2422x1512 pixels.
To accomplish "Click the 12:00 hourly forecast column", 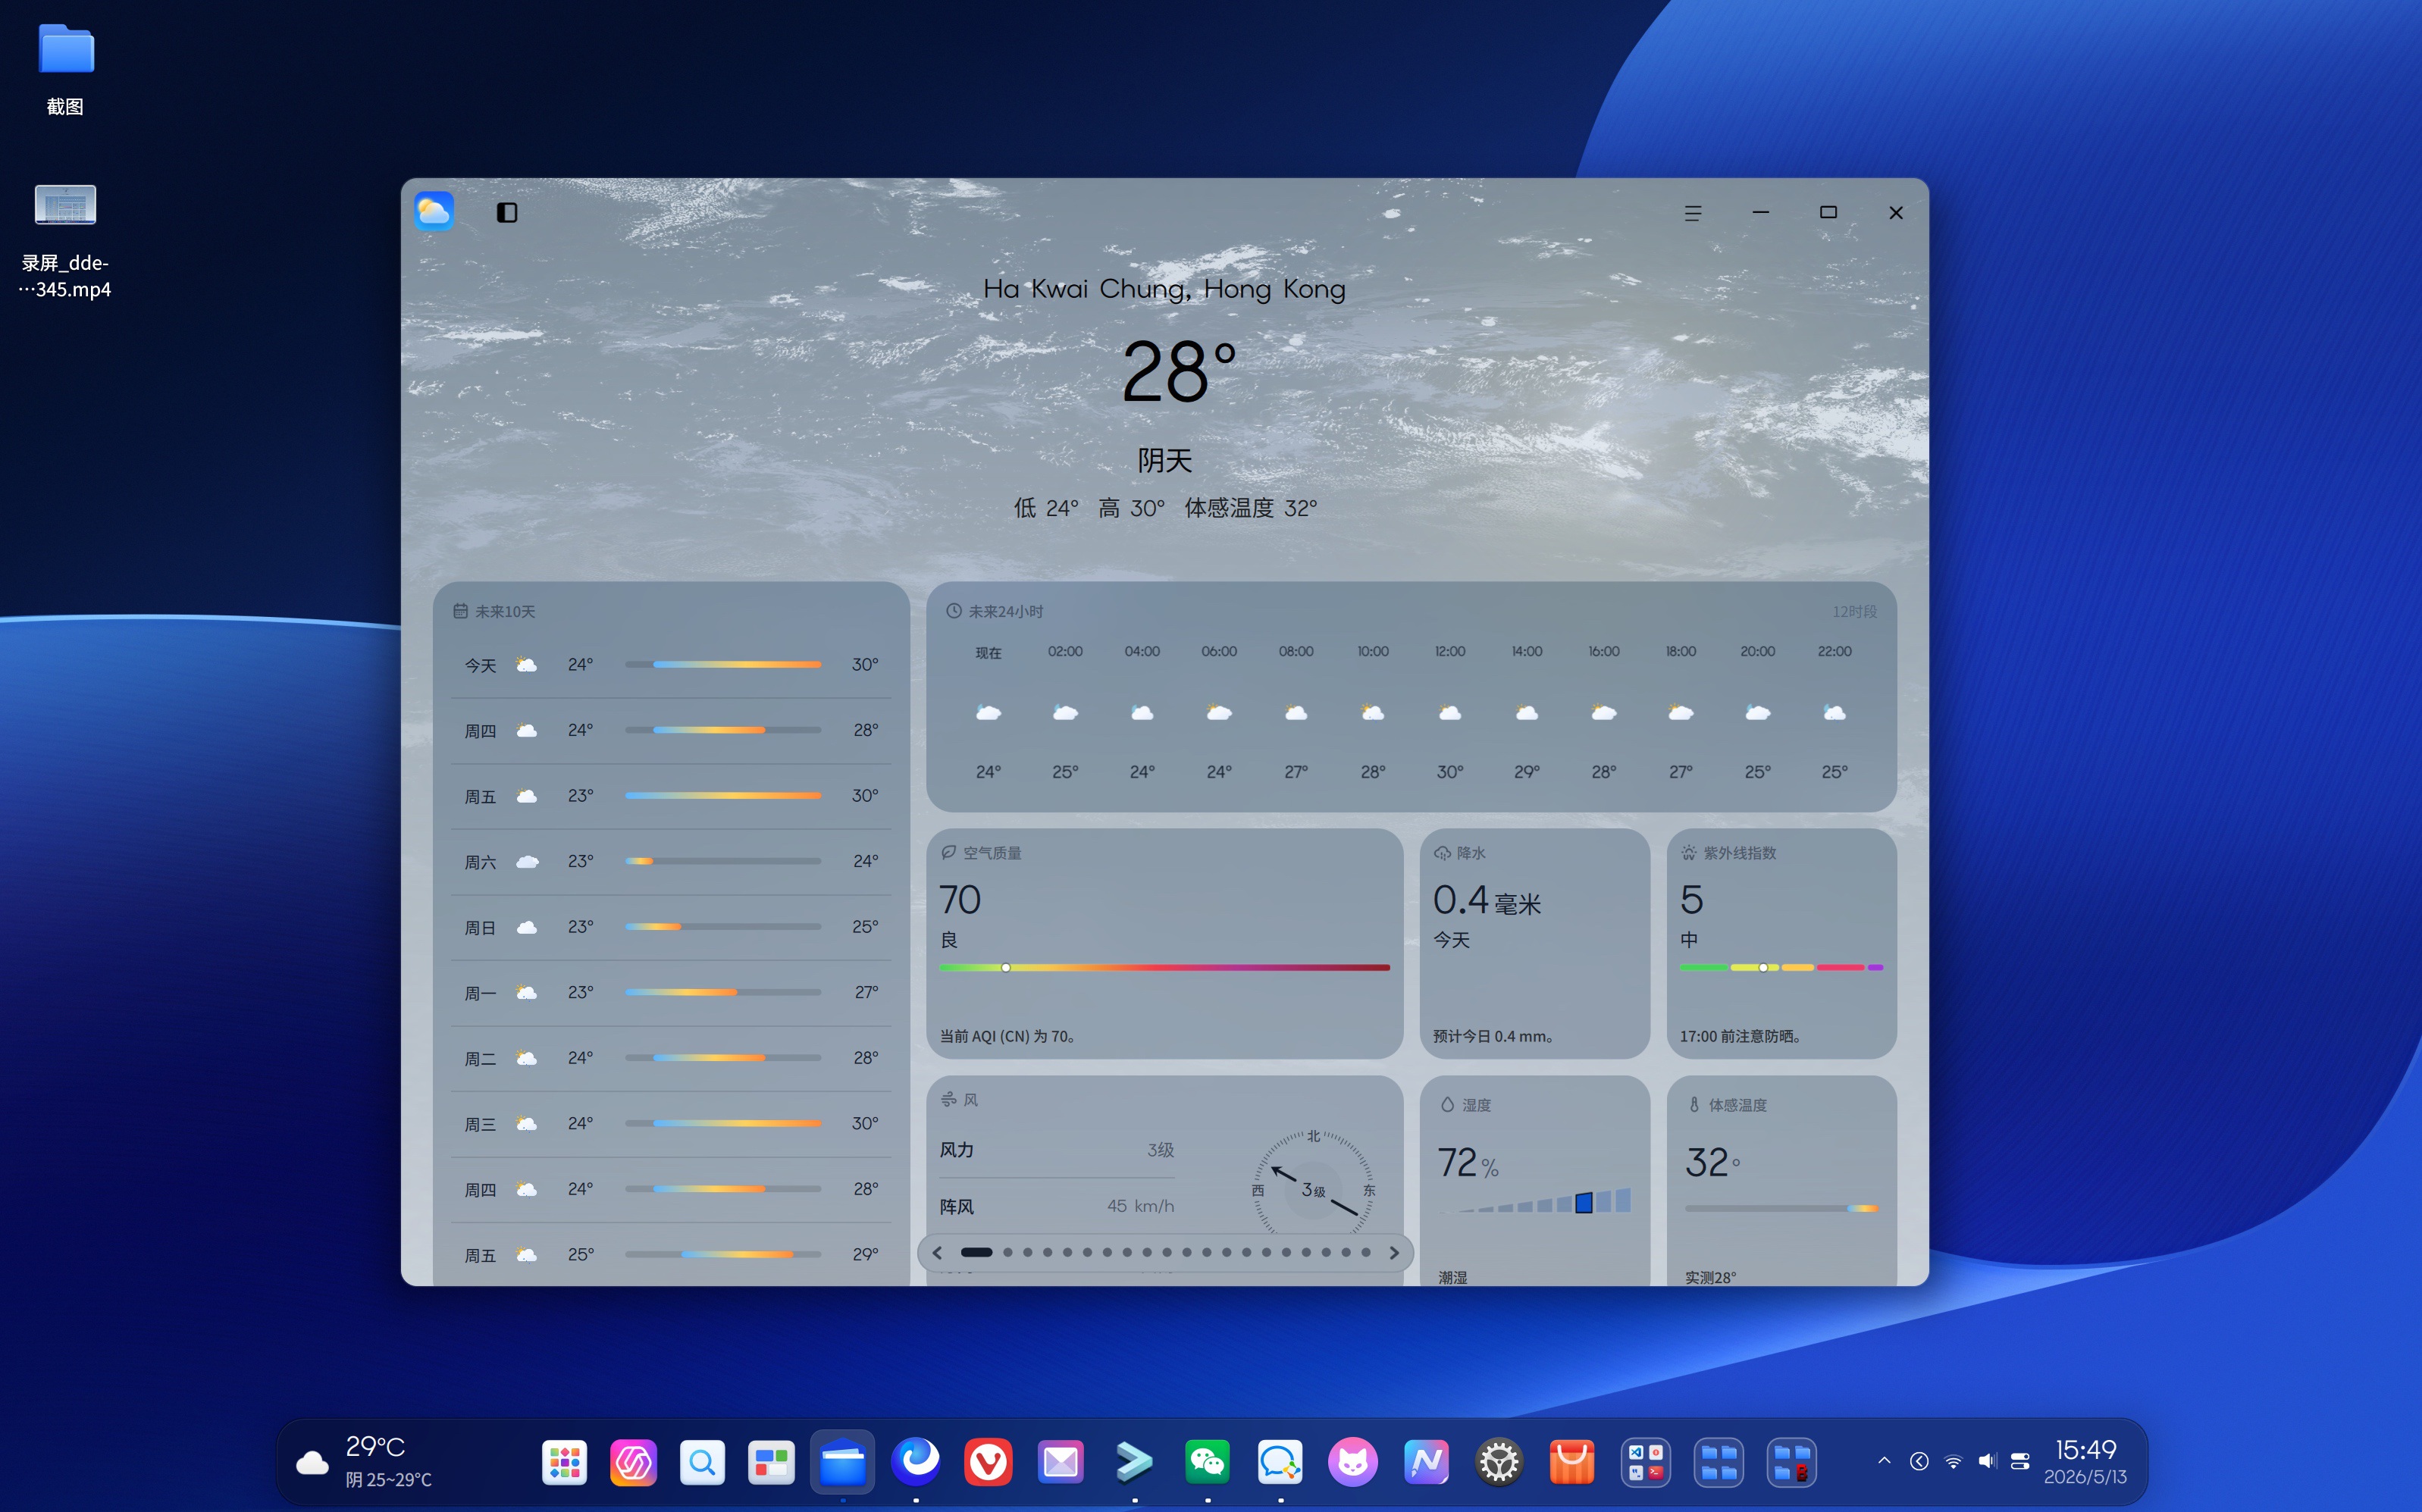I will coord(1449,711).
